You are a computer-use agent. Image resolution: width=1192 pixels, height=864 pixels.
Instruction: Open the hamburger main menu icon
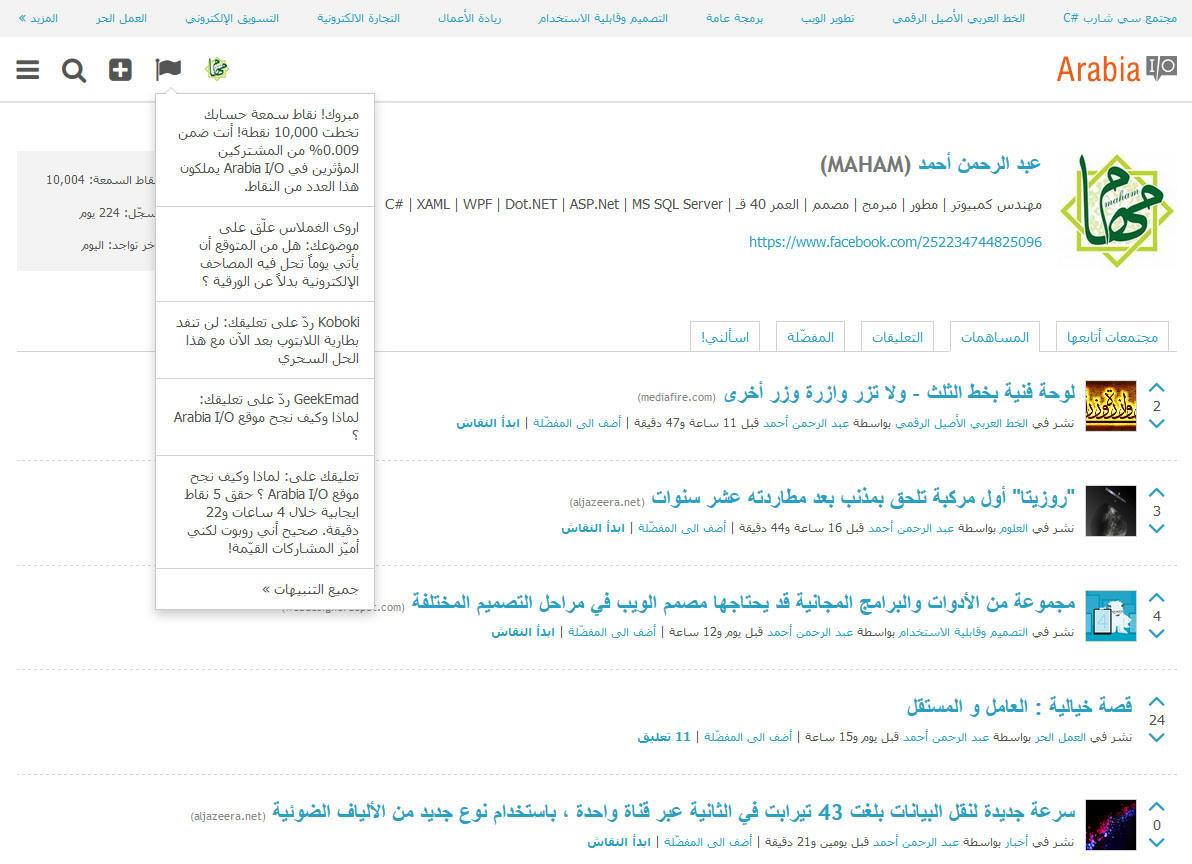click(x=28, y=70)
